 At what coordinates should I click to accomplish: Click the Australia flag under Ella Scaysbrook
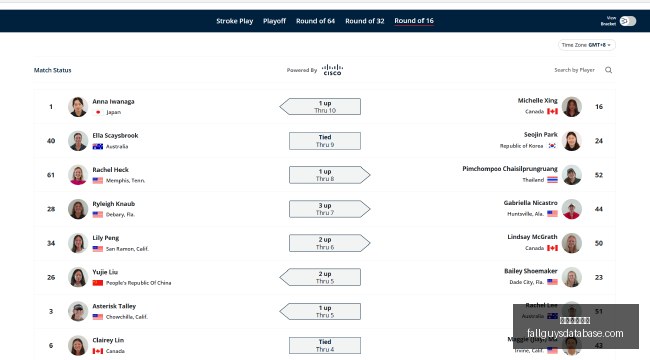(98, 146)
